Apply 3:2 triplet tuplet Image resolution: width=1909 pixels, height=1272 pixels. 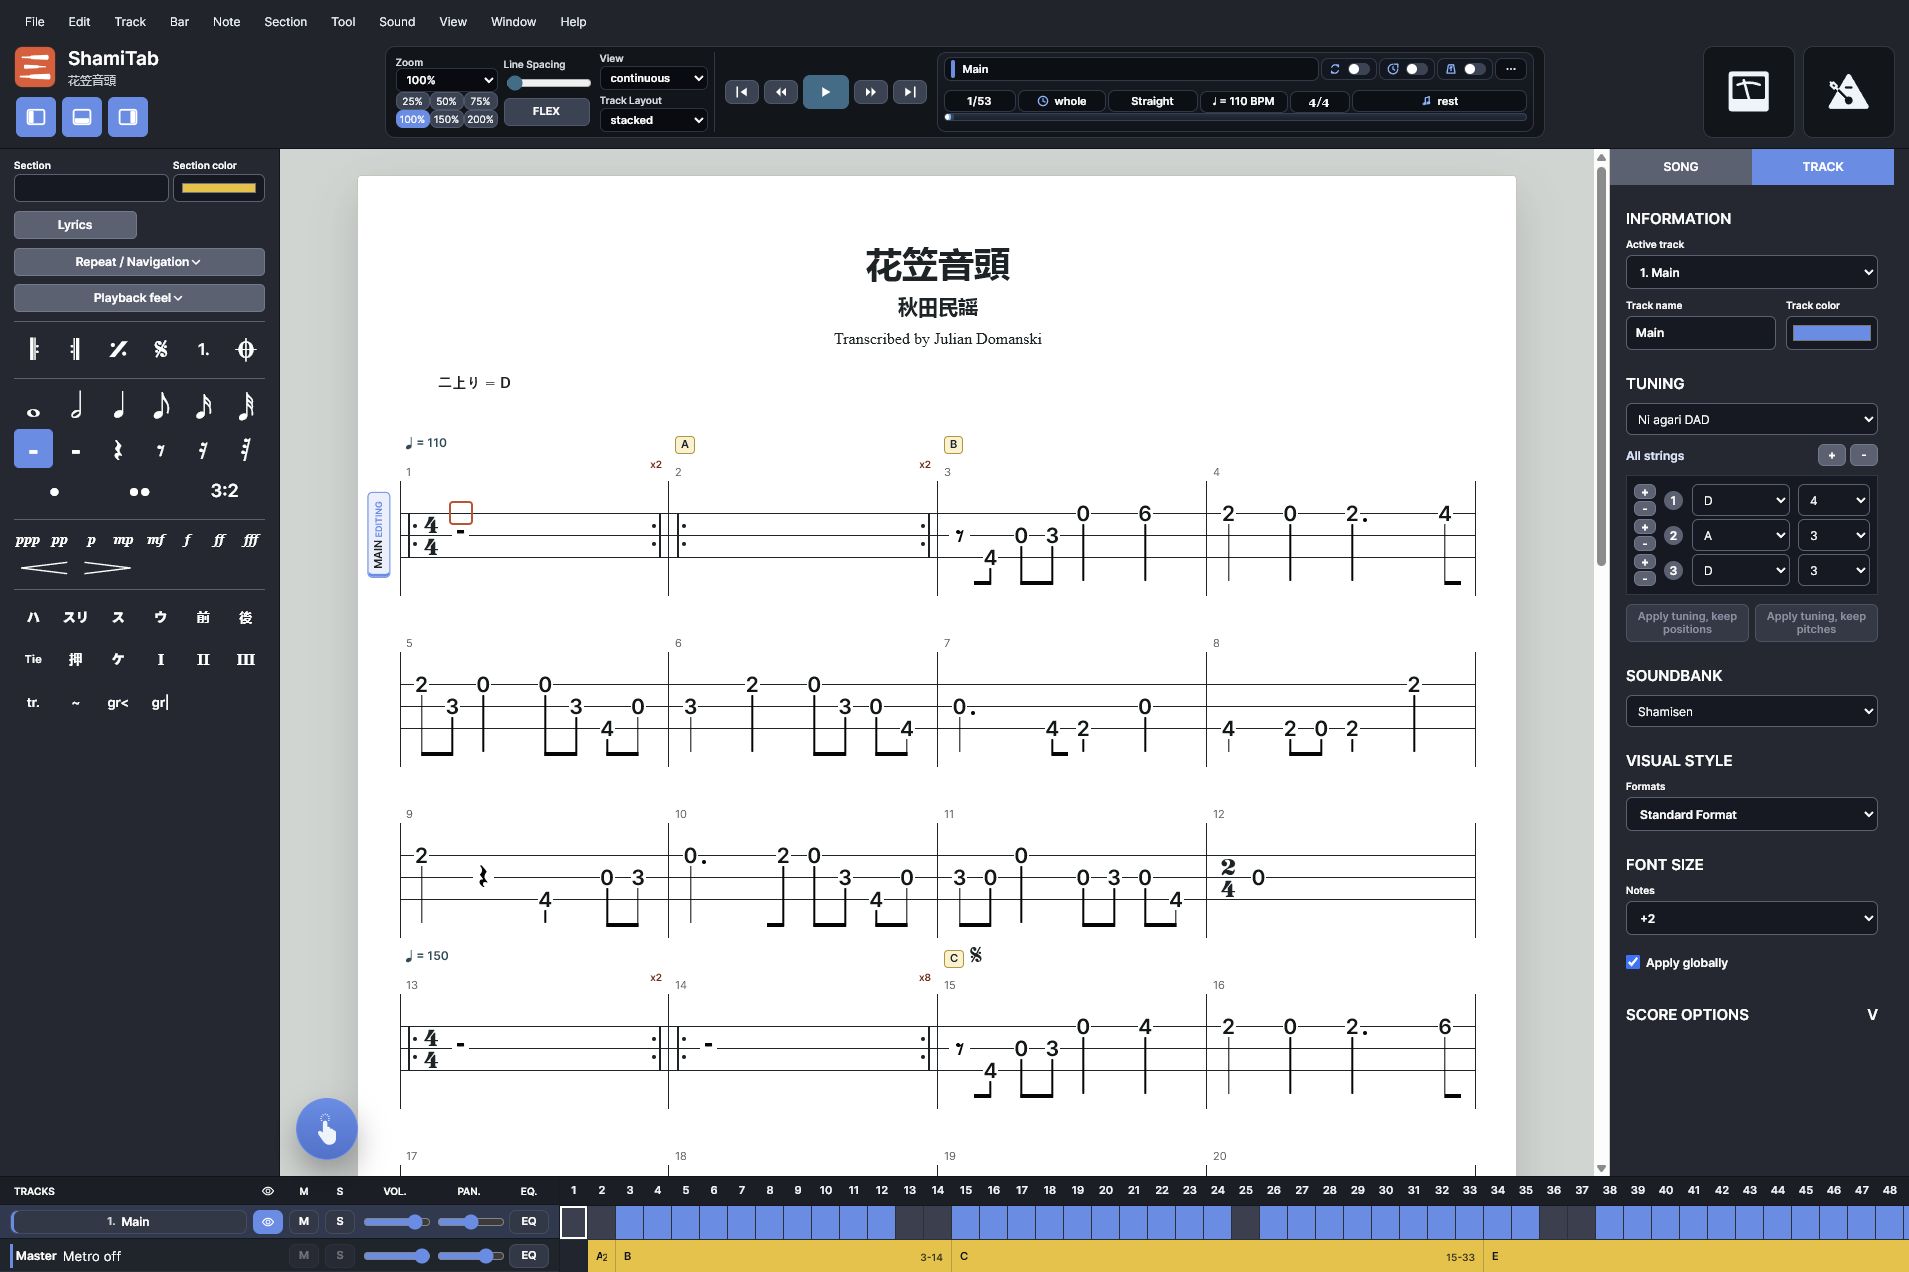coord(224,491)
